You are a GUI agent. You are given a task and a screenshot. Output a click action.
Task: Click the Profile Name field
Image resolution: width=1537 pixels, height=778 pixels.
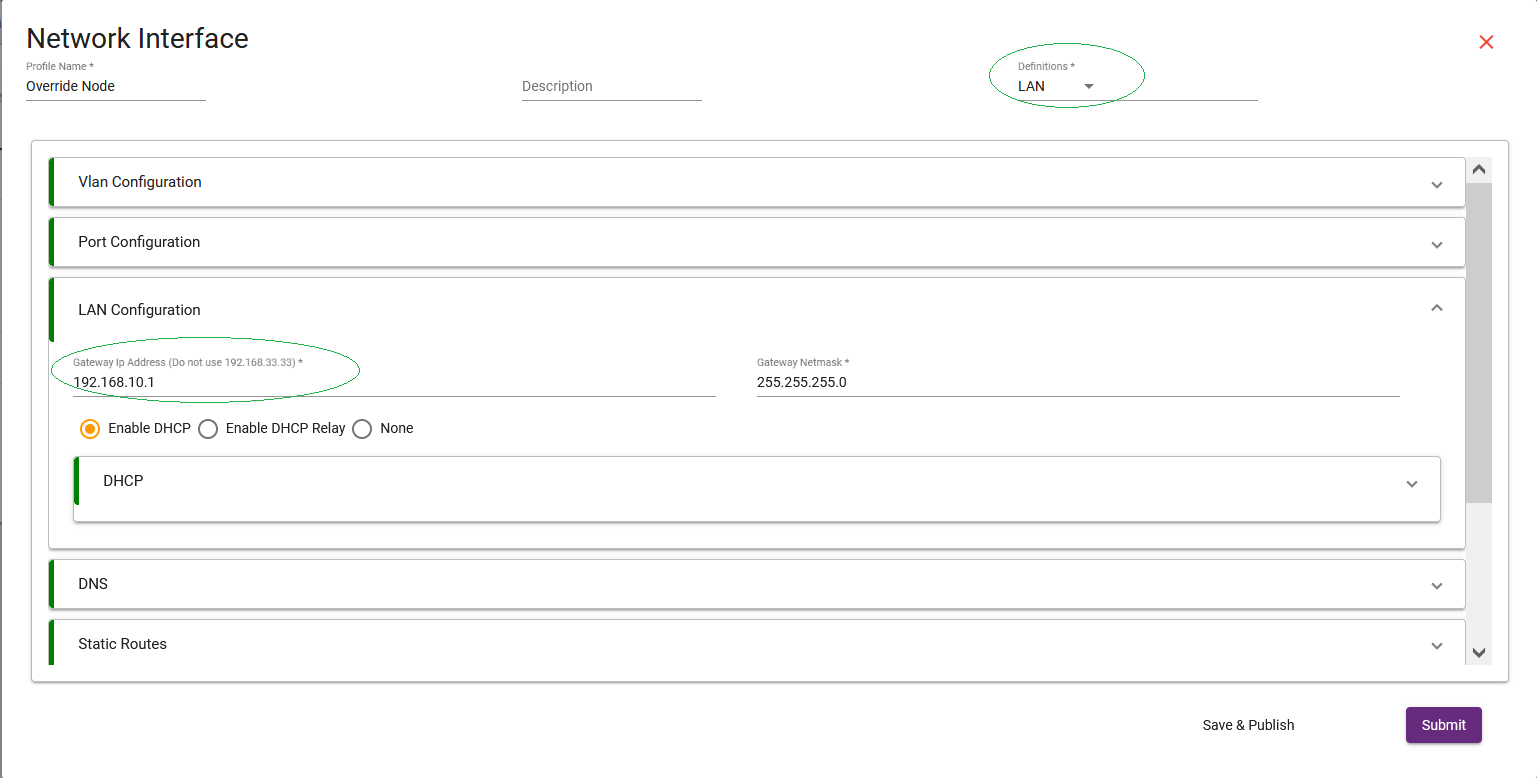[116, 86]
